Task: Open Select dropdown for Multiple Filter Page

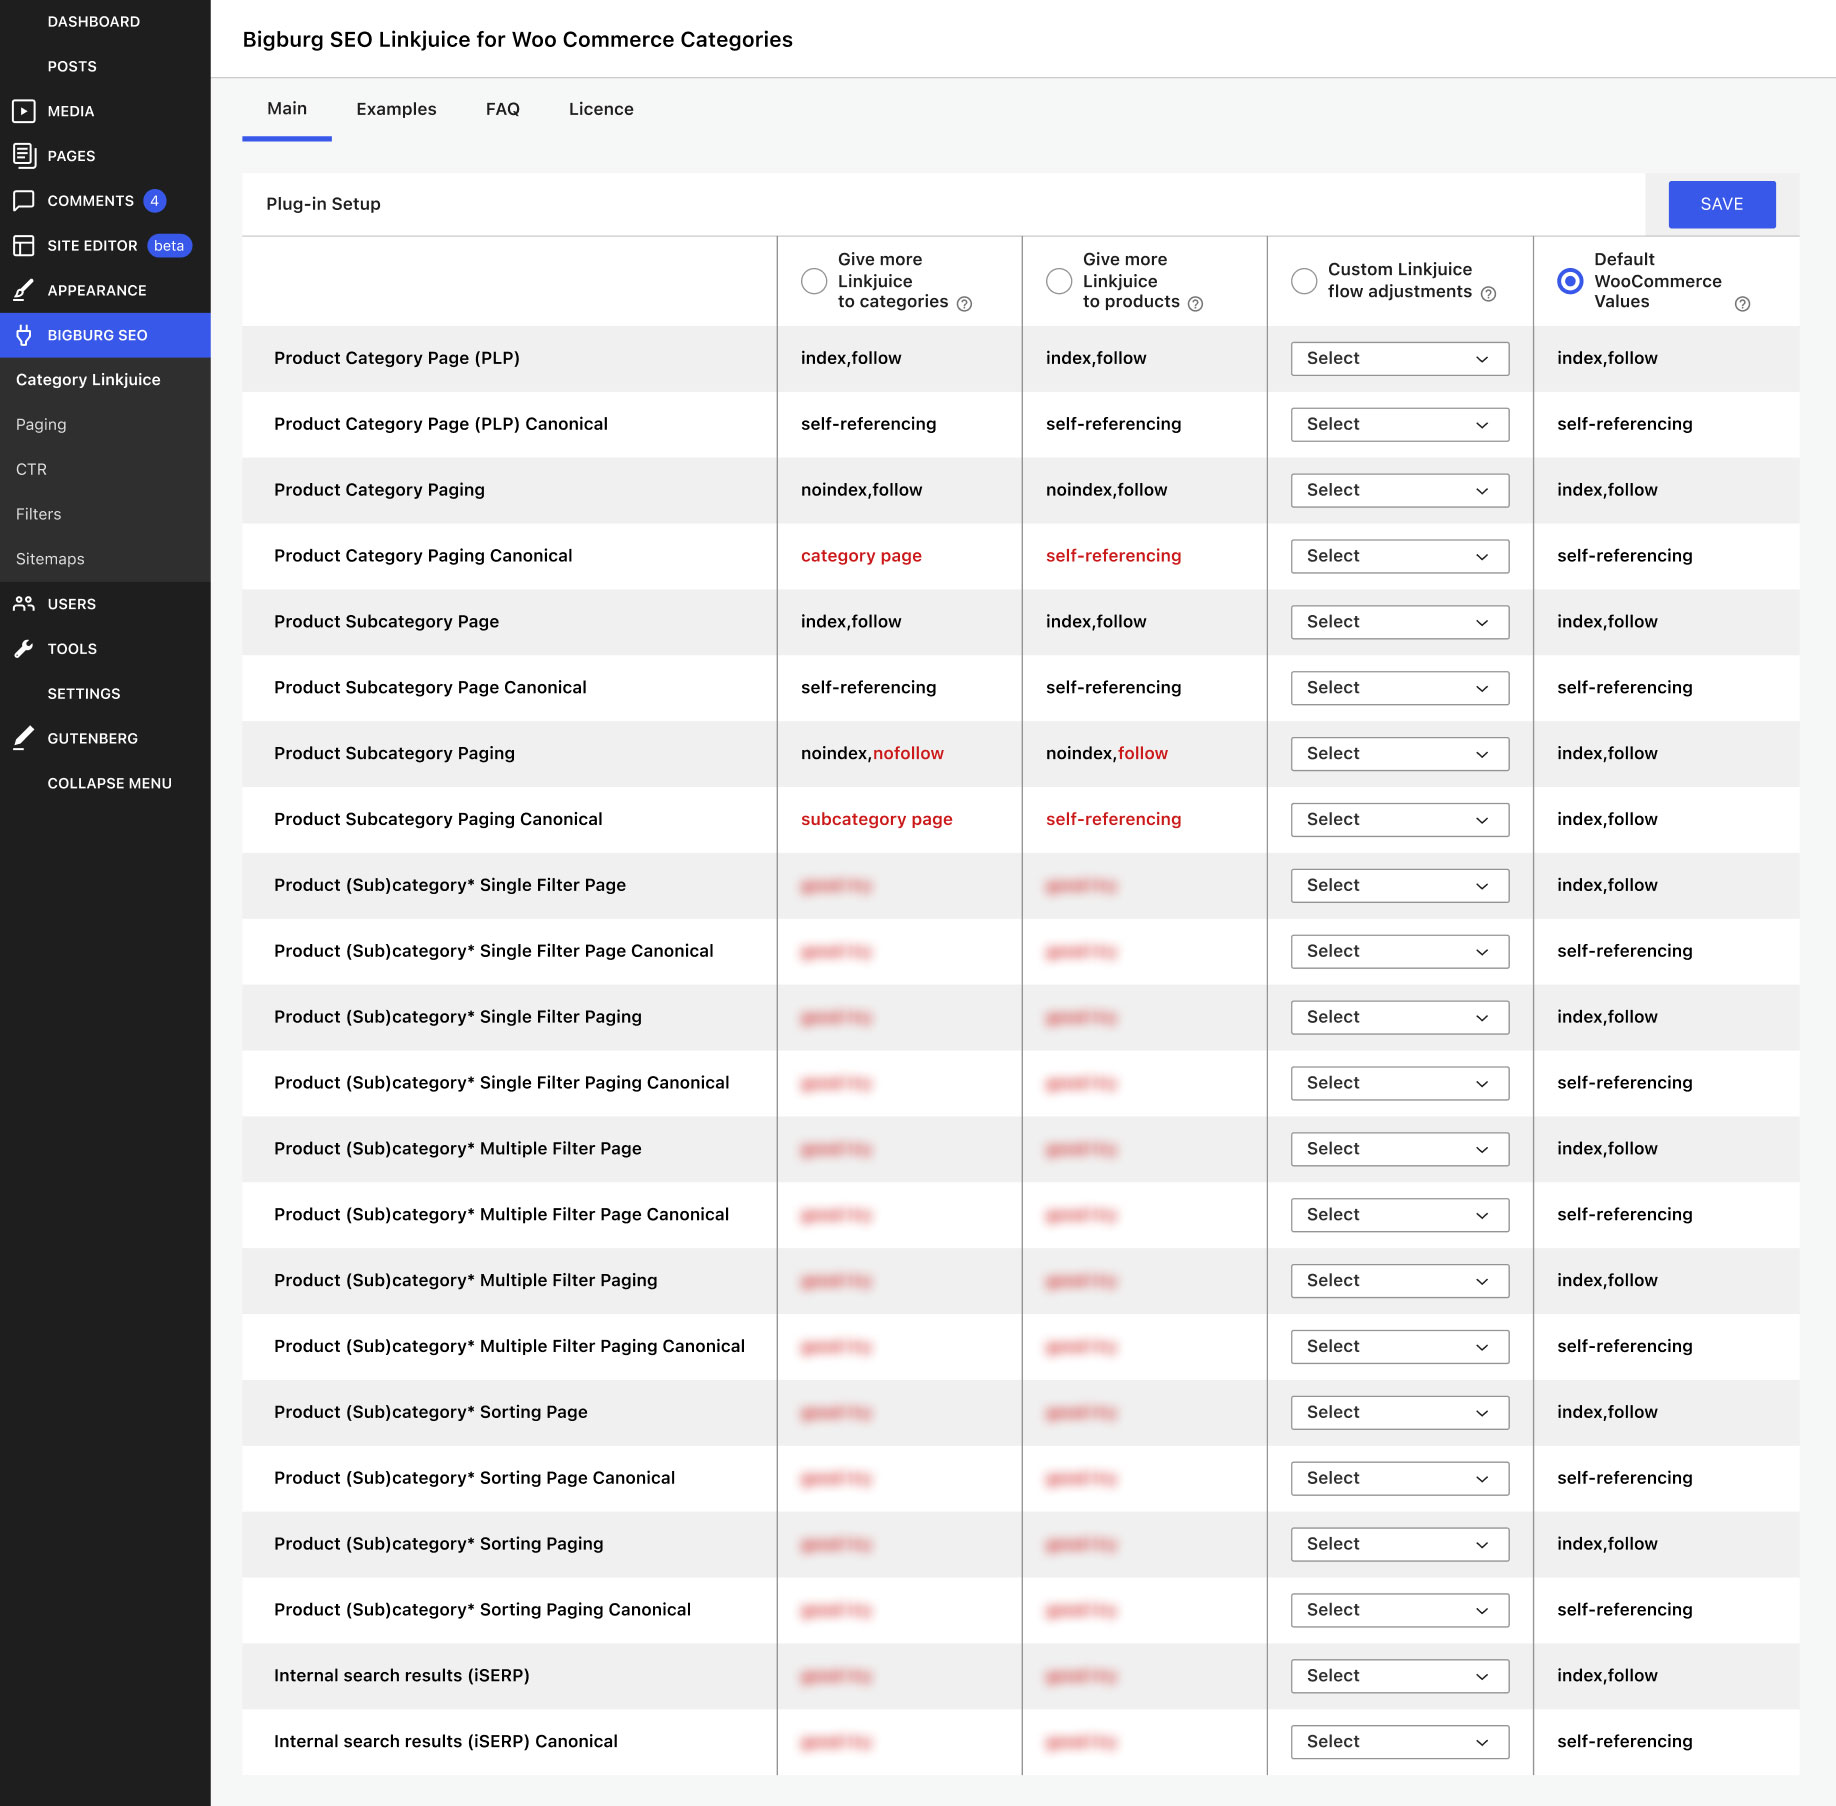Action: [1400, 1149]
